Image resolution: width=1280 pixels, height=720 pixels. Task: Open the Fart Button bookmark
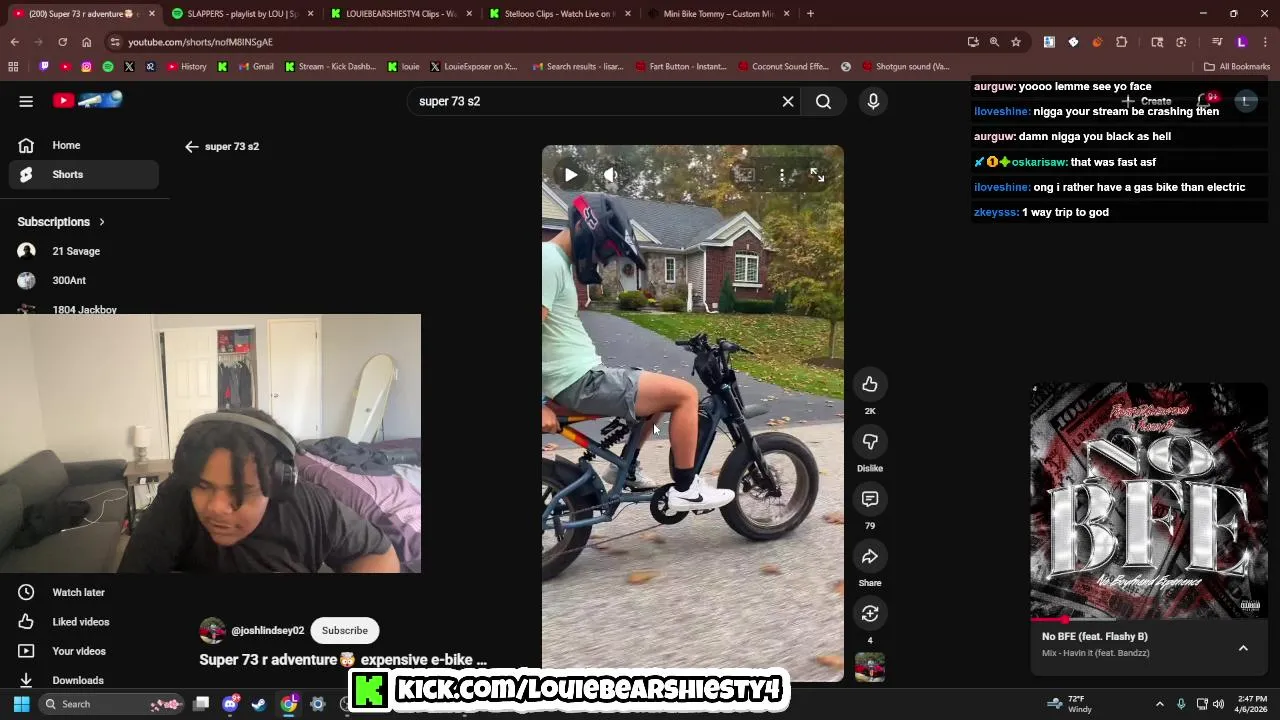tap(680, 67)
